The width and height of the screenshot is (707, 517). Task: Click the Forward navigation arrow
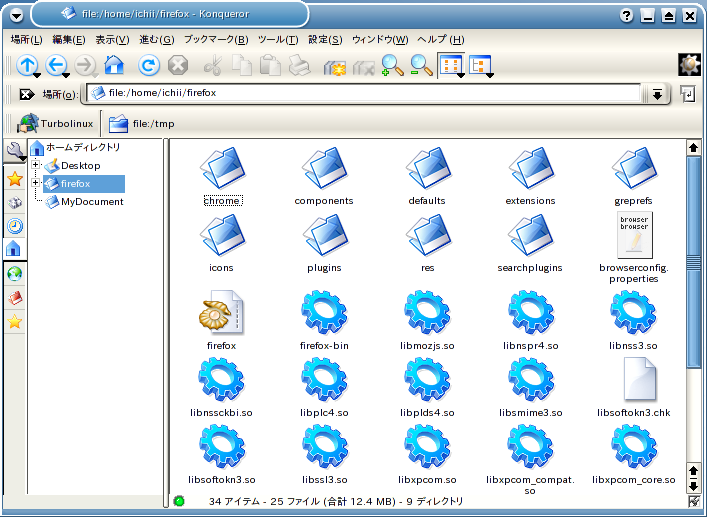(x=85, y=65)
